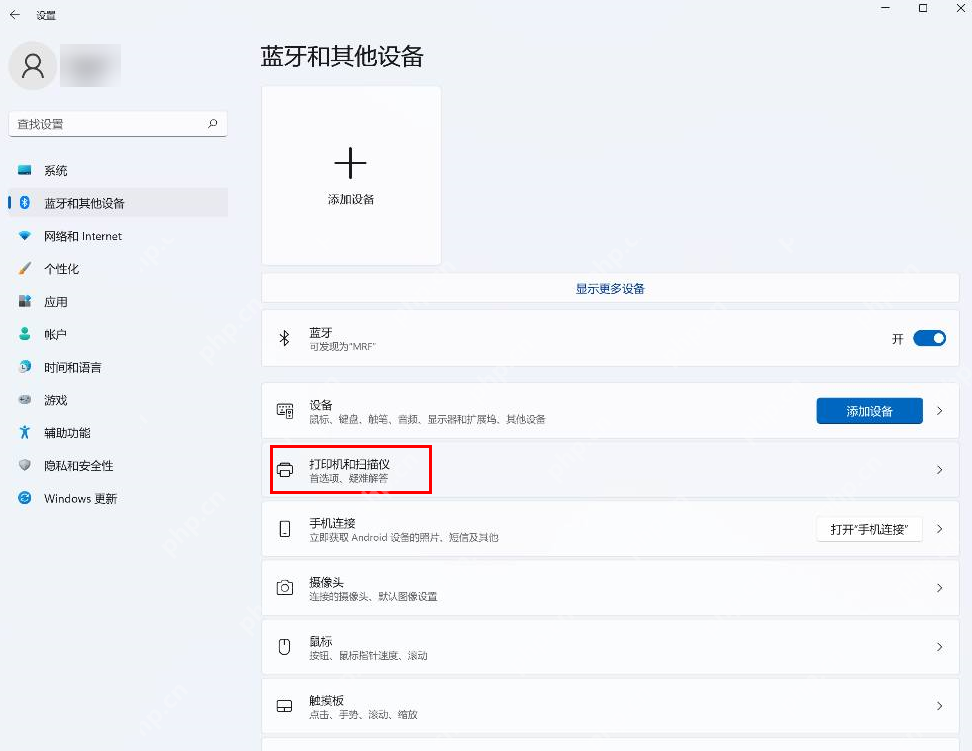Open 应用 settings category
Image resolution: width=972 pixels, height=751 pixels.
tap(118, 301)
